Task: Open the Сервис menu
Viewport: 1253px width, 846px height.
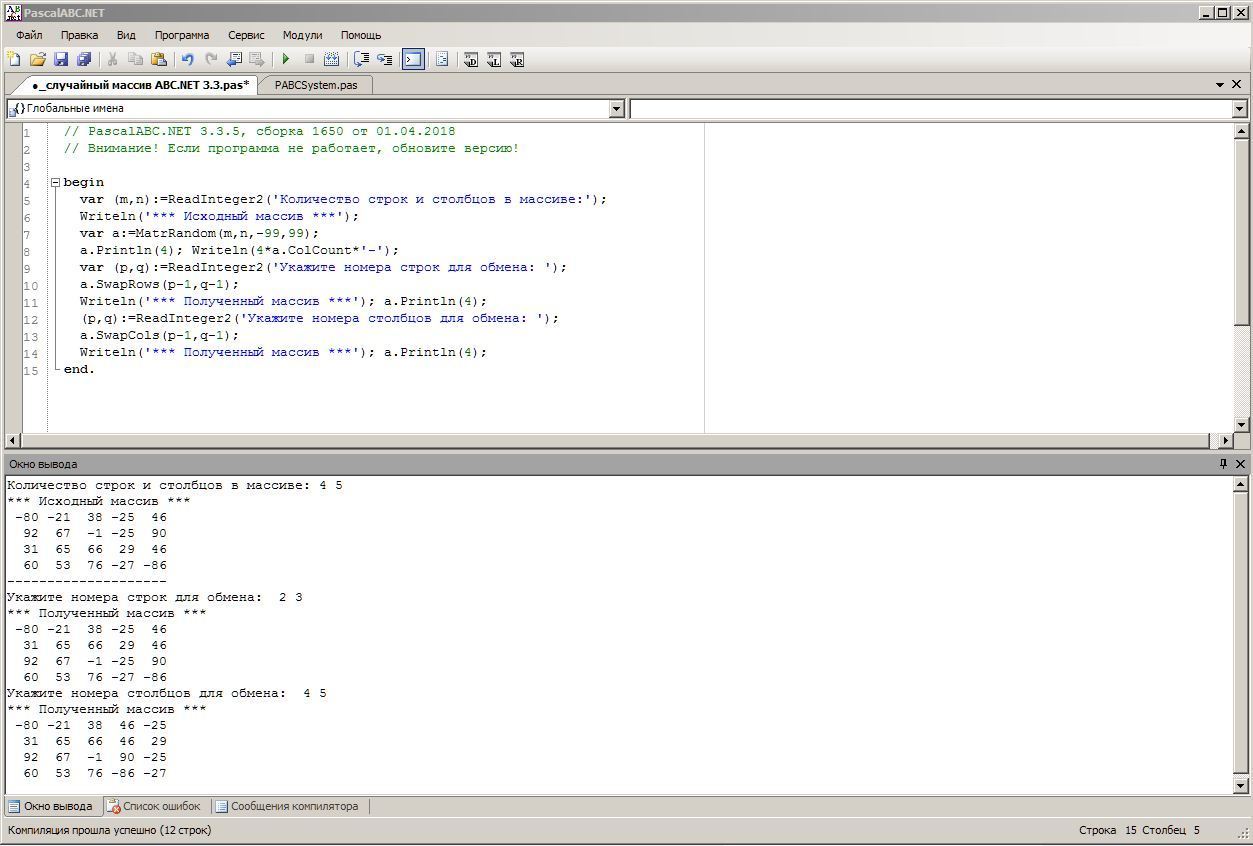Action: click(x=246, y=35)
